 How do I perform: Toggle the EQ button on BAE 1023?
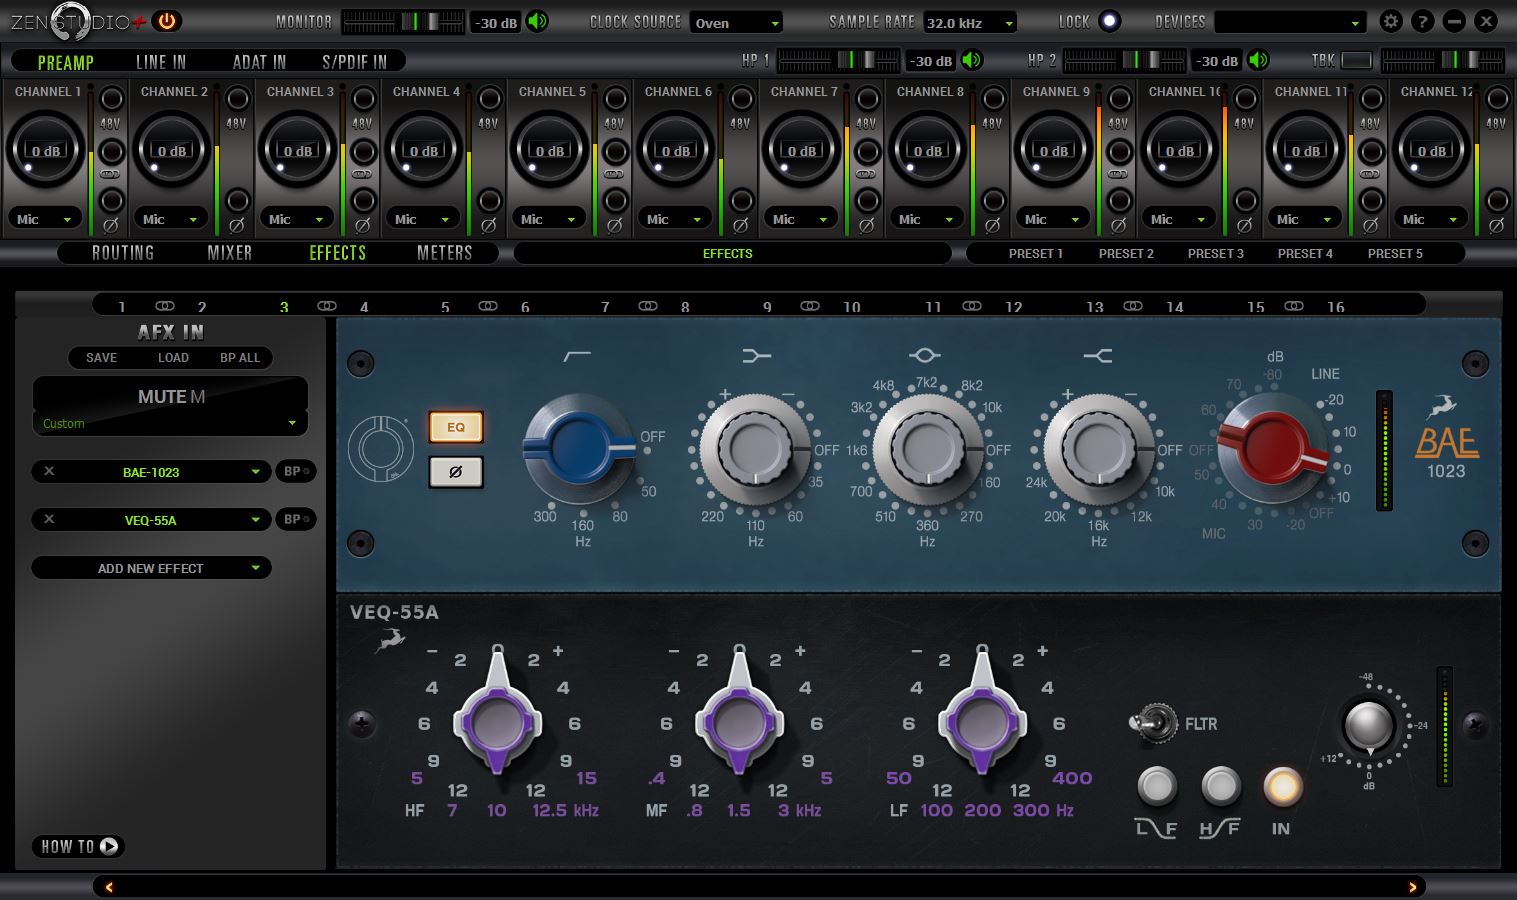click(456, 427)
